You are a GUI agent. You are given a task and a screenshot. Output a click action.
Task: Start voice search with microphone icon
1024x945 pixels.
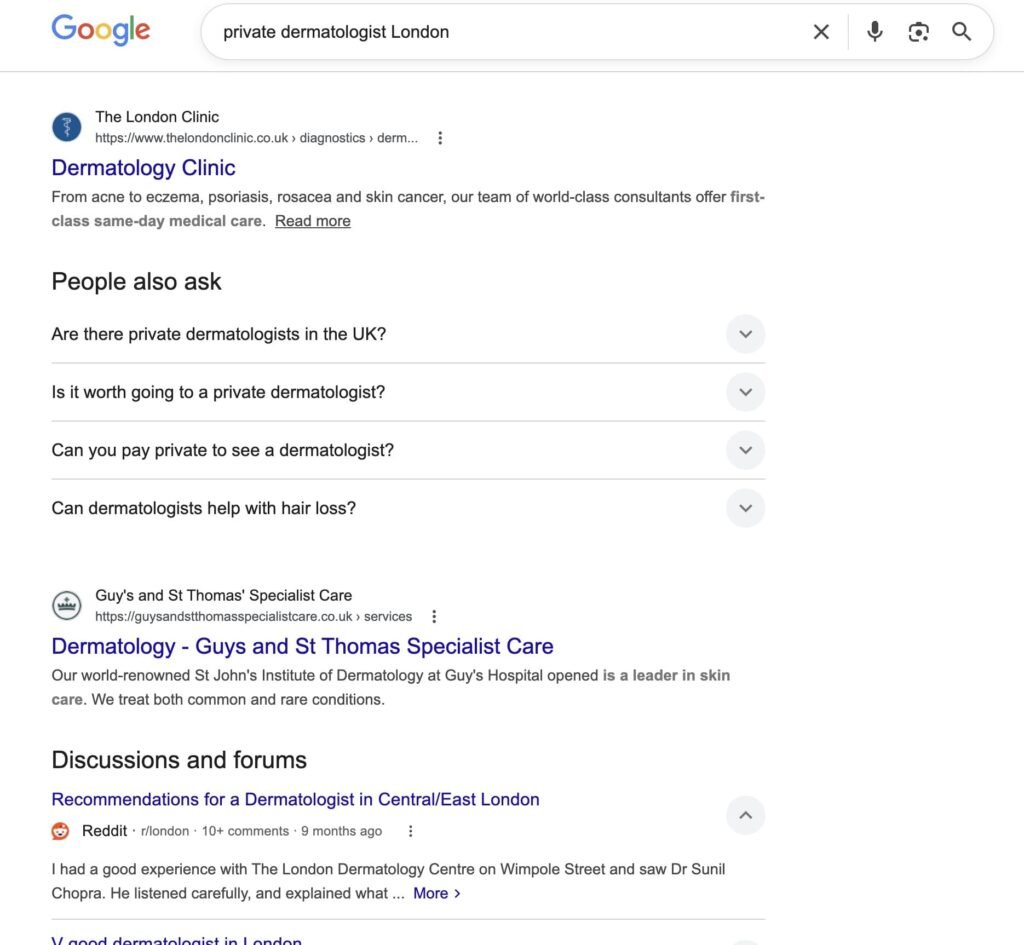tap(875, 32)
